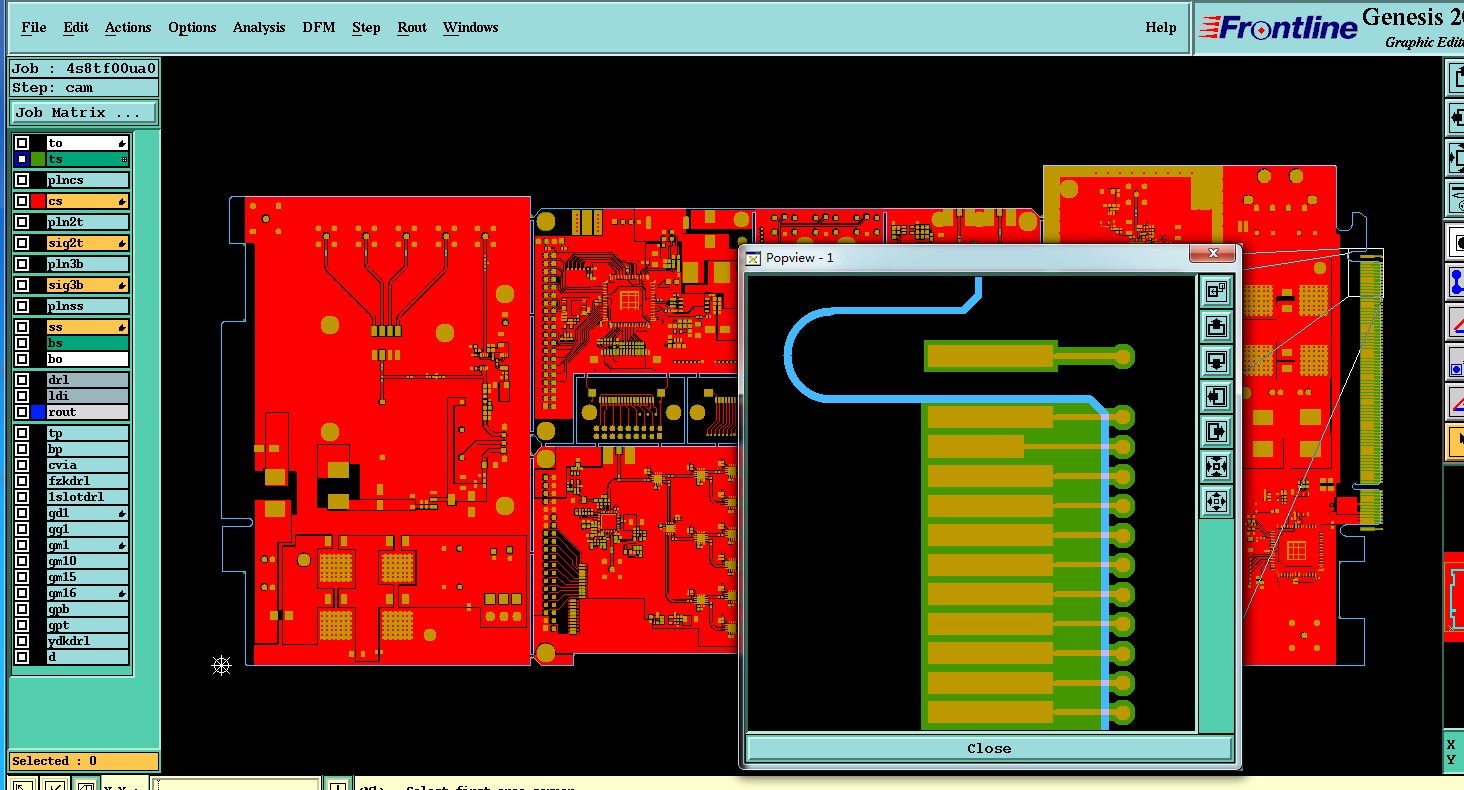Click the 'Selected : 0' status field
Viewport: 1464px width, 790px height.
(84, 761)
